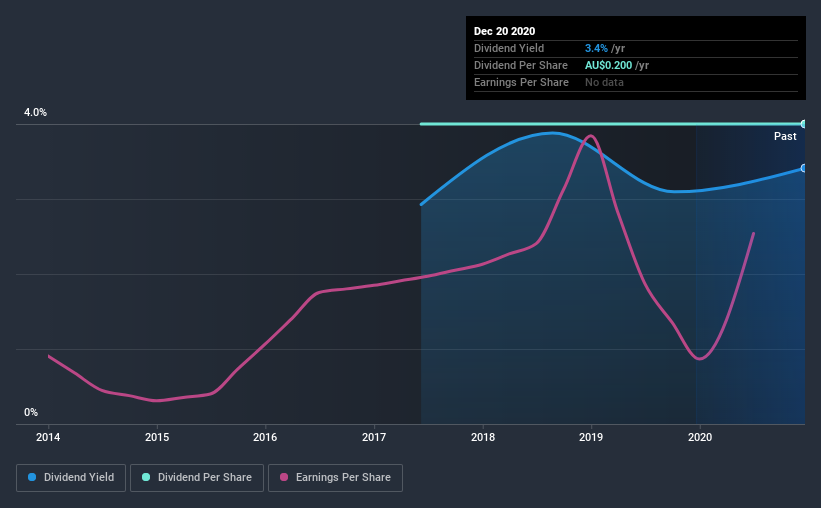Click the Dividend Per Share tooltip row label

pyautogui.click(x=520, y=65)
